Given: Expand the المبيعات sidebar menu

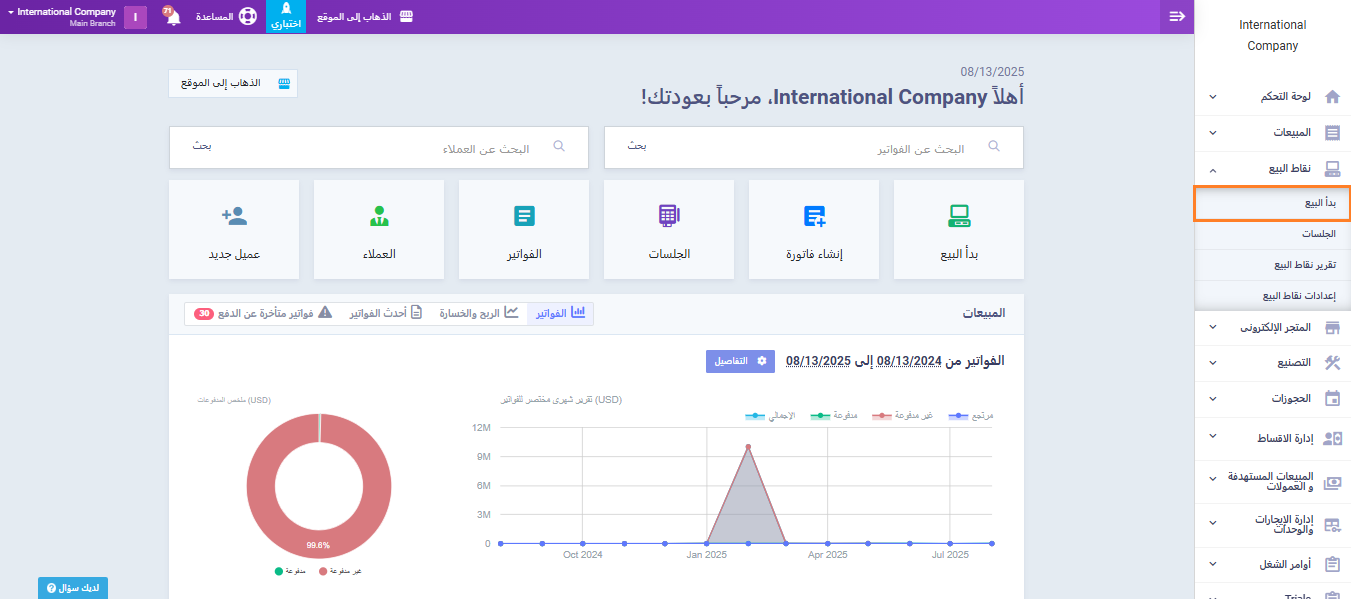Looking at the screenshot, I should tap(1272, 132).
